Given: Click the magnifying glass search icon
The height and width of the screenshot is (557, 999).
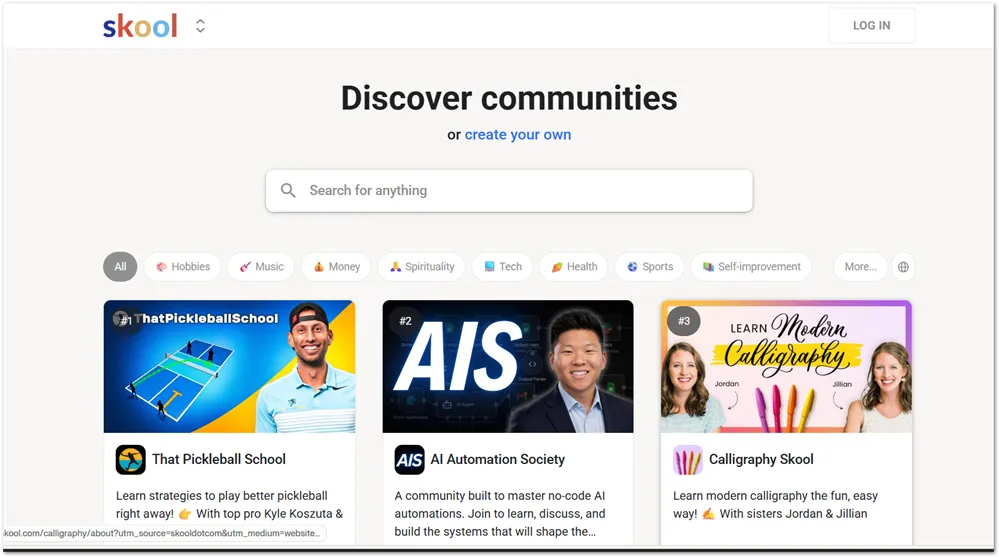Looking at the screenshot, I should [288, 191].
